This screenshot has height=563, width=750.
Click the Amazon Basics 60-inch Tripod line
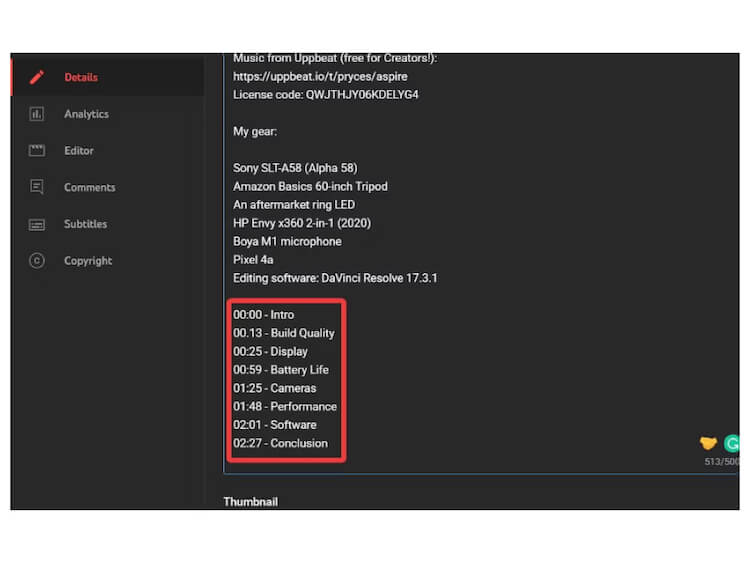(x=310, y=186)
